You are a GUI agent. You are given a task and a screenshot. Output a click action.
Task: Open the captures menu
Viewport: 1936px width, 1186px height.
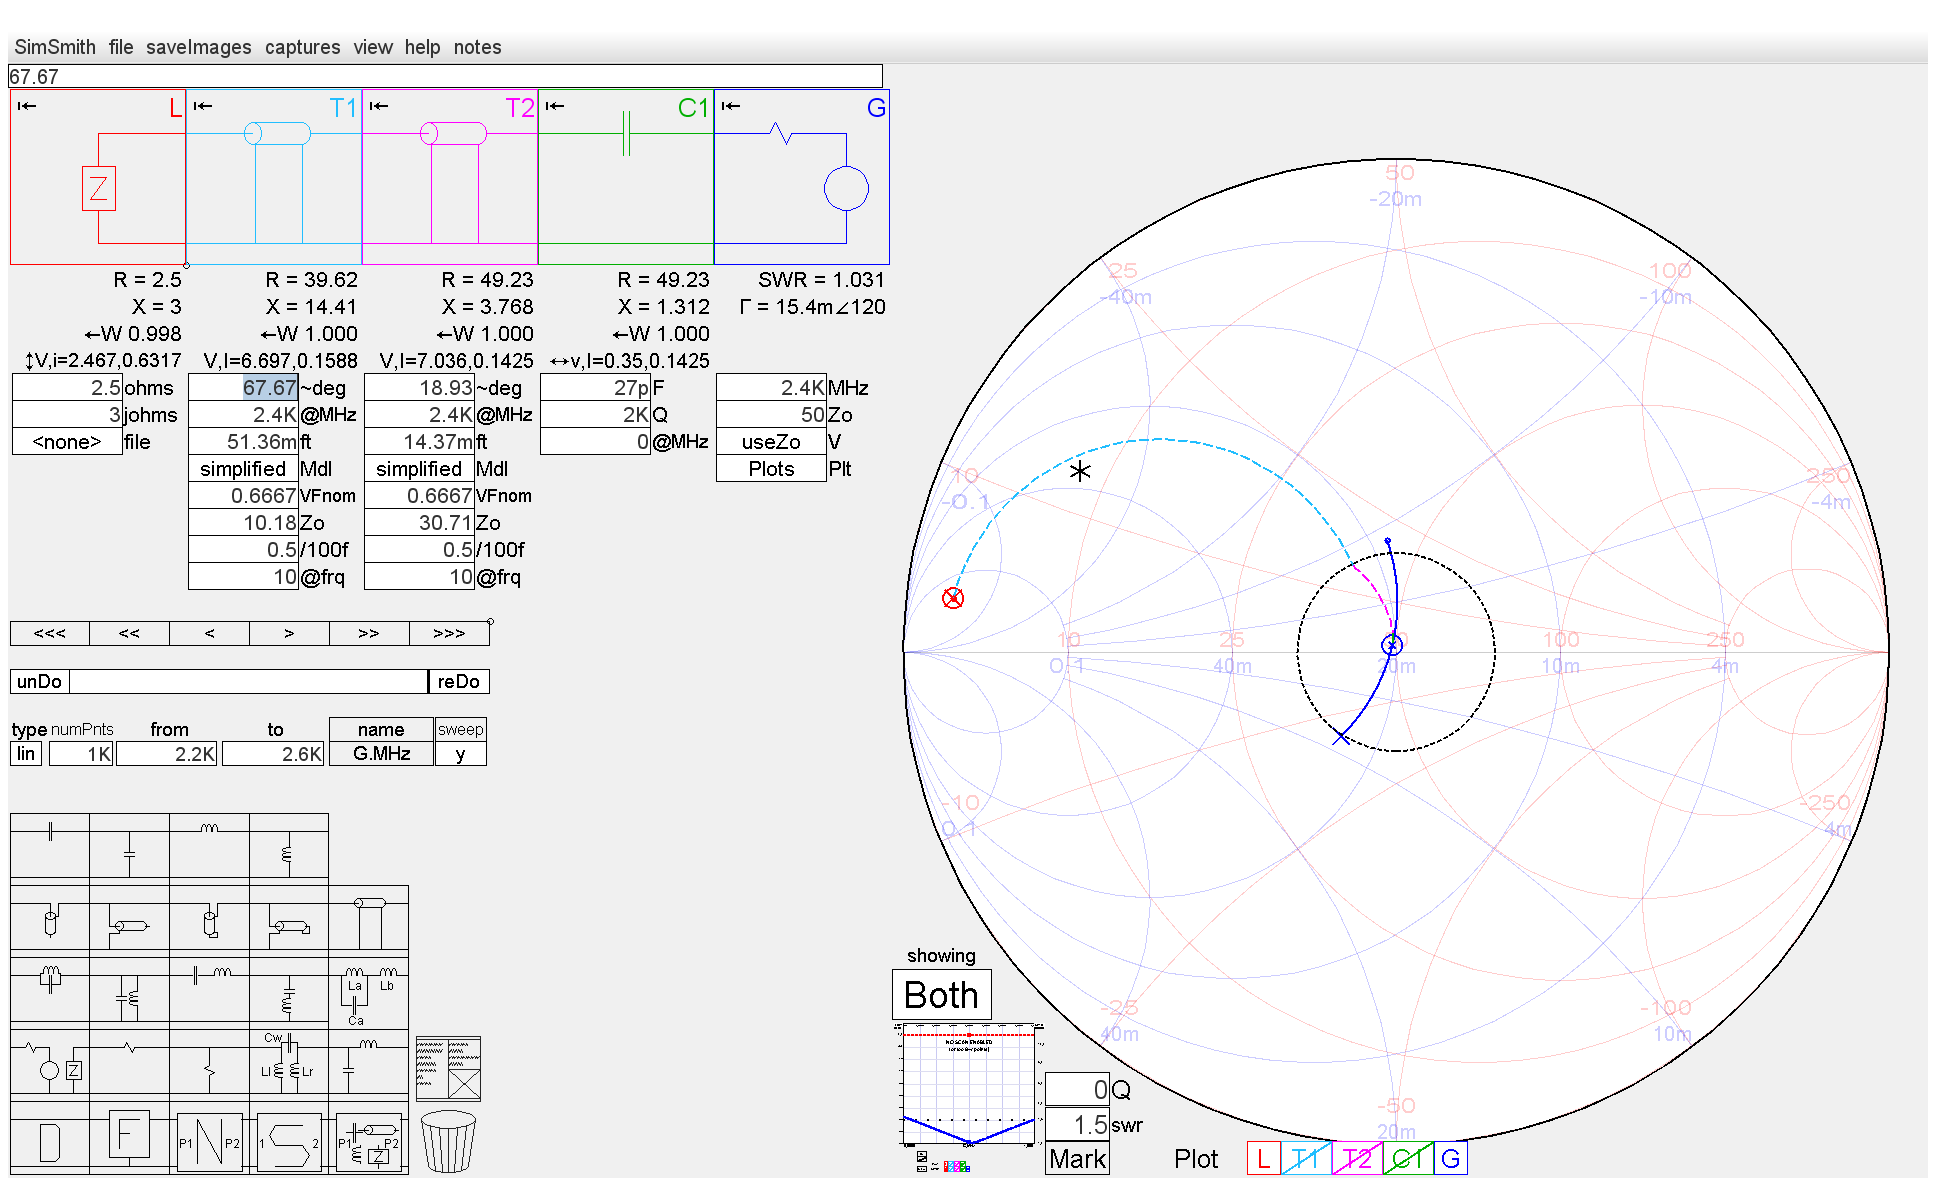302,47
